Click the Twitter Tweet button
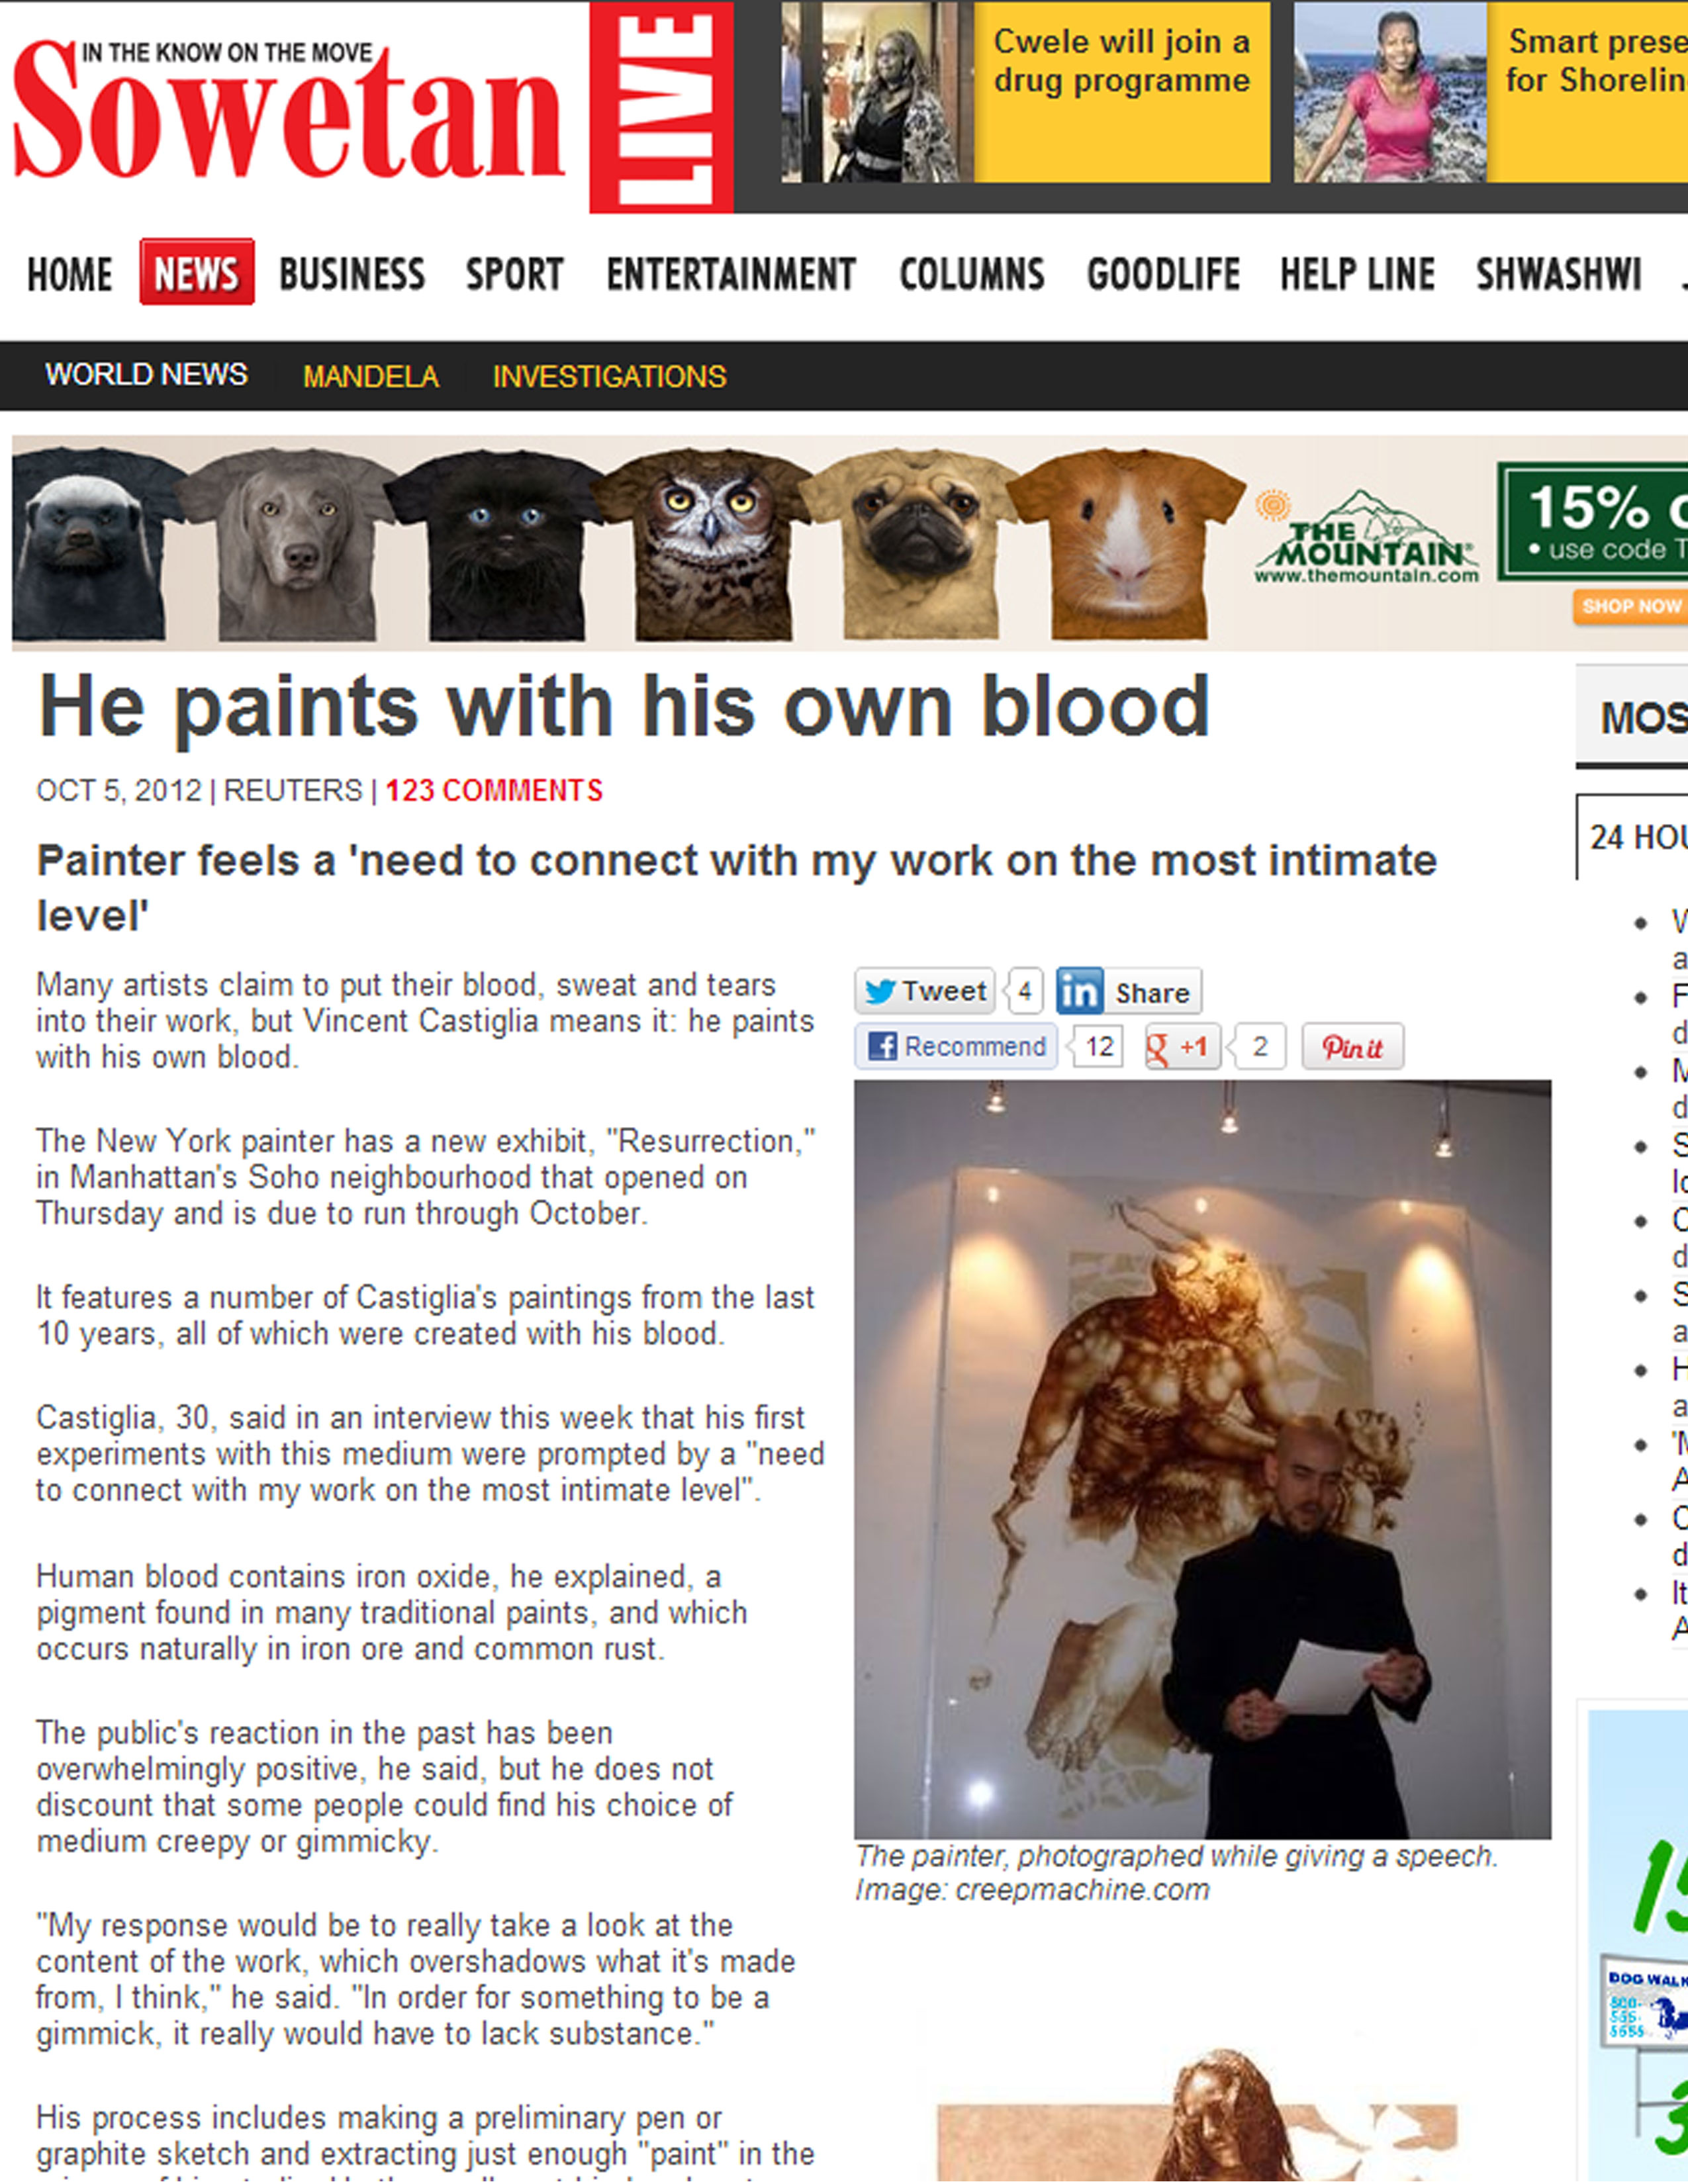The height and width of the screenshot is (2184, 1688). pyautogui.click(x=924, y=991)
